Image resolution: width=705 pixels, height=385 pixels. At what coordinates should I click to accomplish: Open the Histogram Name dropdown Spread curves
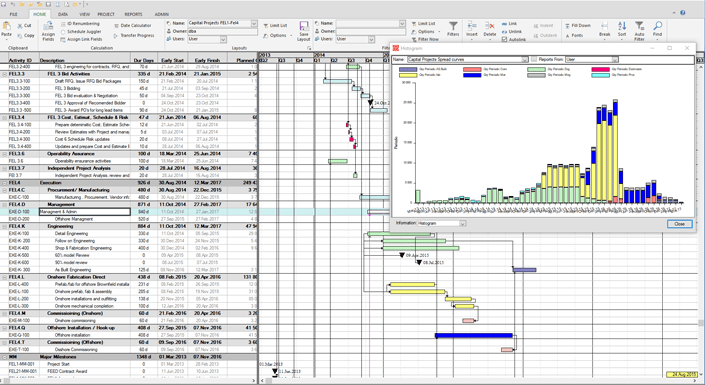(525, 59)
